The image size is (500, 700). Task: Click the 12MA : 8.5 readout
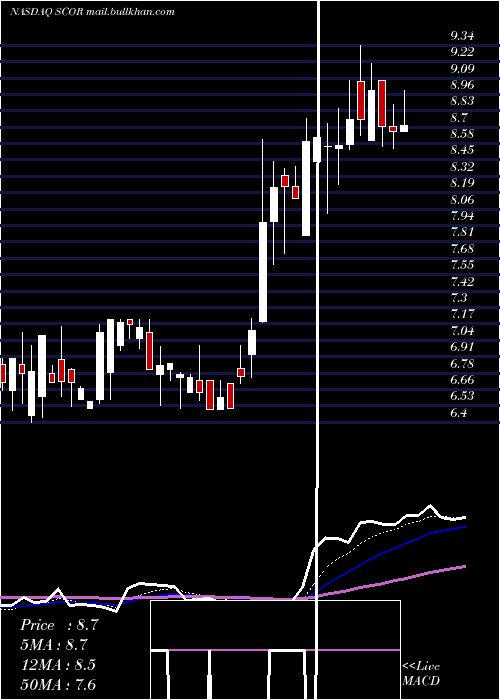[x=58, y=665]
